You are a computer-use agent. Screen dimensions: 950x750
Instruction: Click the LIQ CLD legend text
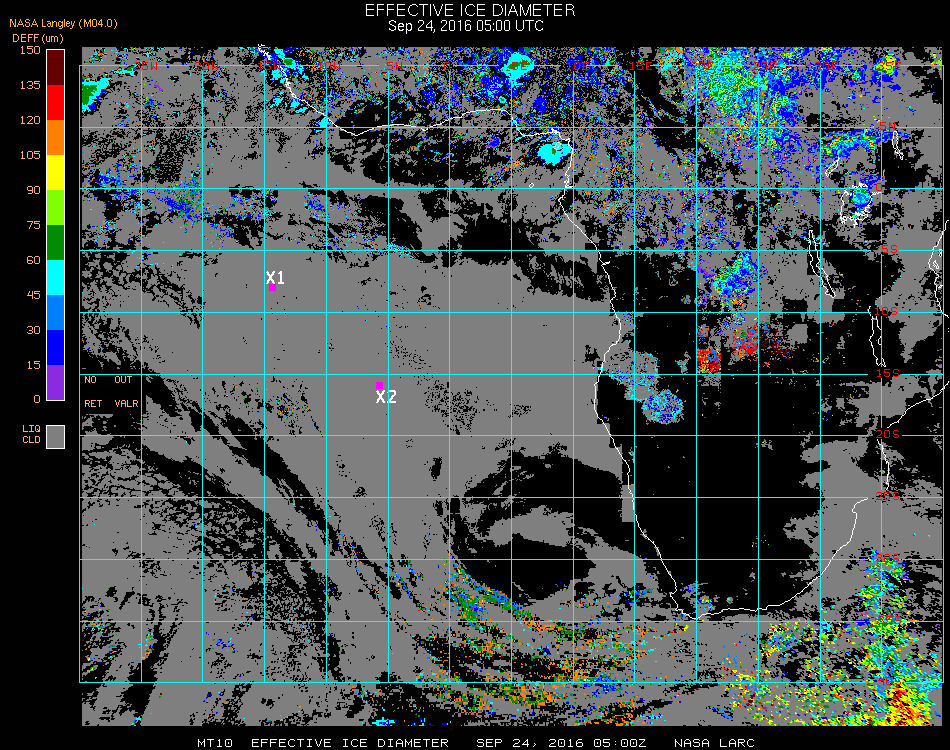32,434
